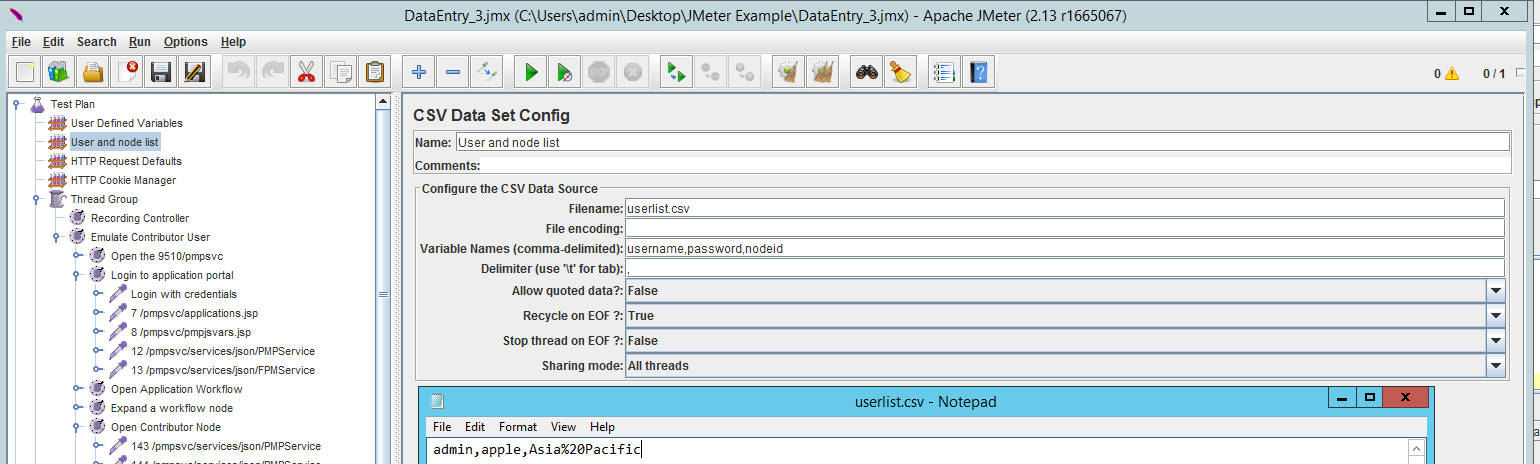Open the Function Helper dialog icon
Viewport: 1540px width, 464px height.
945,72
